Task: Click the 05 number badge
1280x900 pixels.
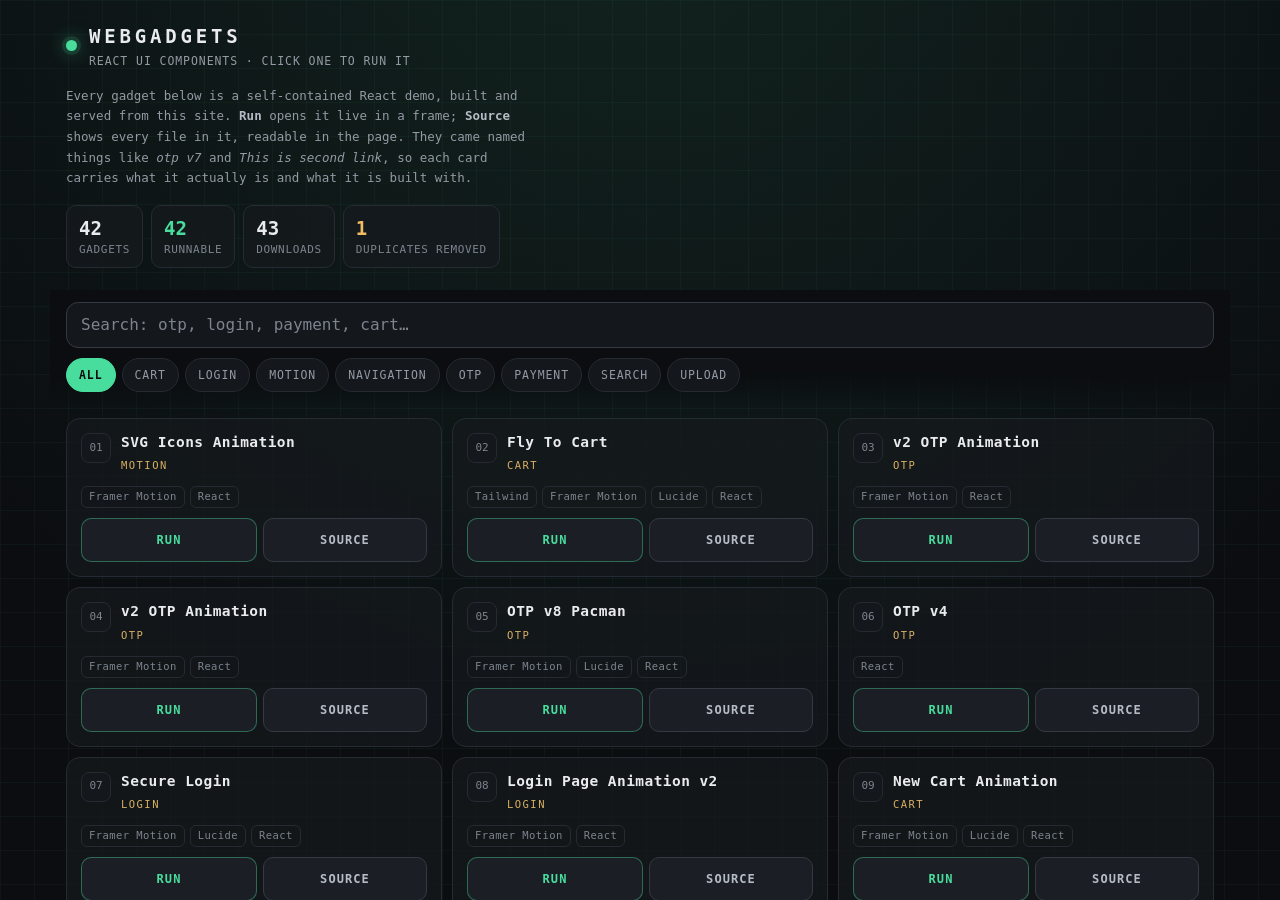Action: 482,617
